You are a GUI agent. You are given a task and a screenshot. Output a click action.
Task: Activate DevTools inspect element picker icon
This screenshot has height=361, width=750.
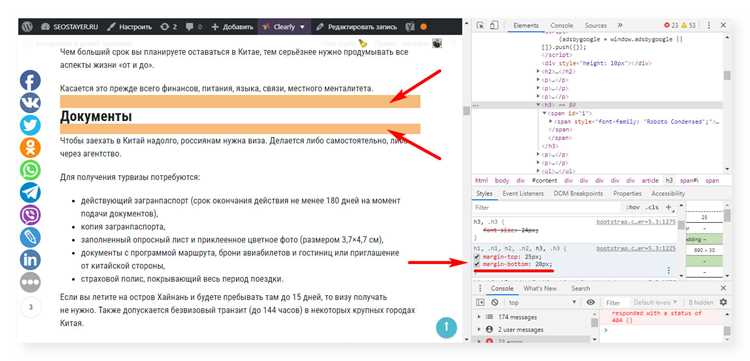(480, 25)
